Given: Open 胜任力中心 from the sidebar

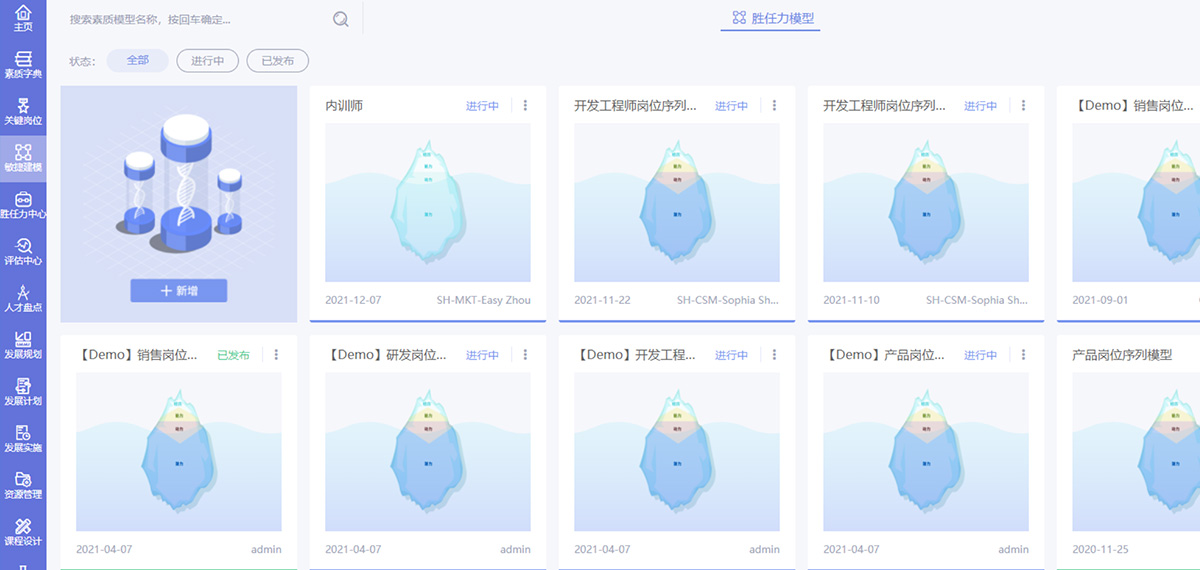Looking at the screenshot, I should (23, 205).
